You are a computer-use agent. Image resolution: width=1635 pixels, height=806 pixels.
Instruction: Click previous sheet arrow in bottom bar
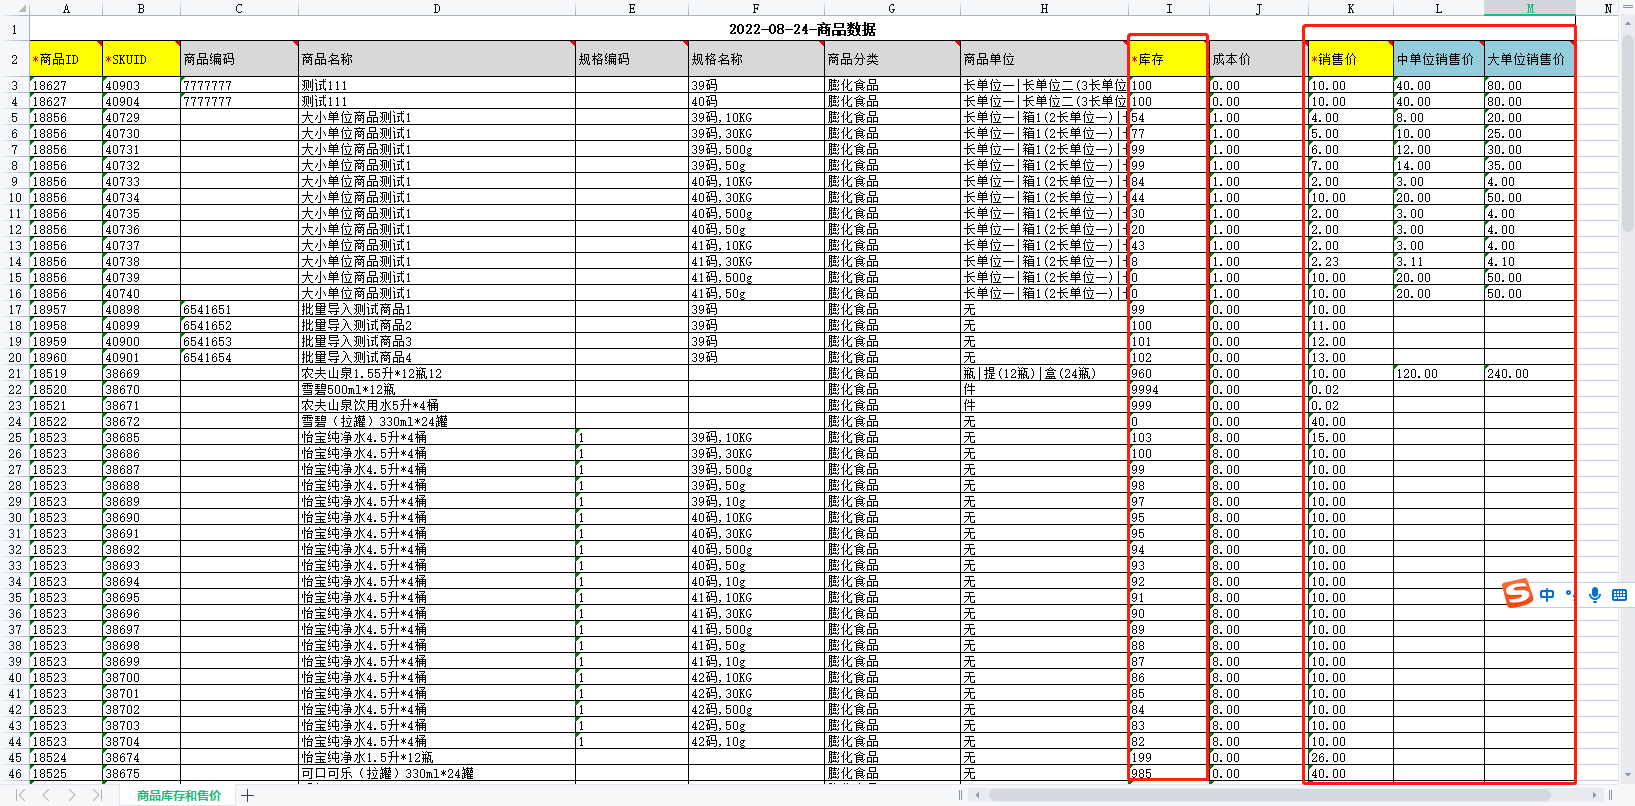pos(46,795)
